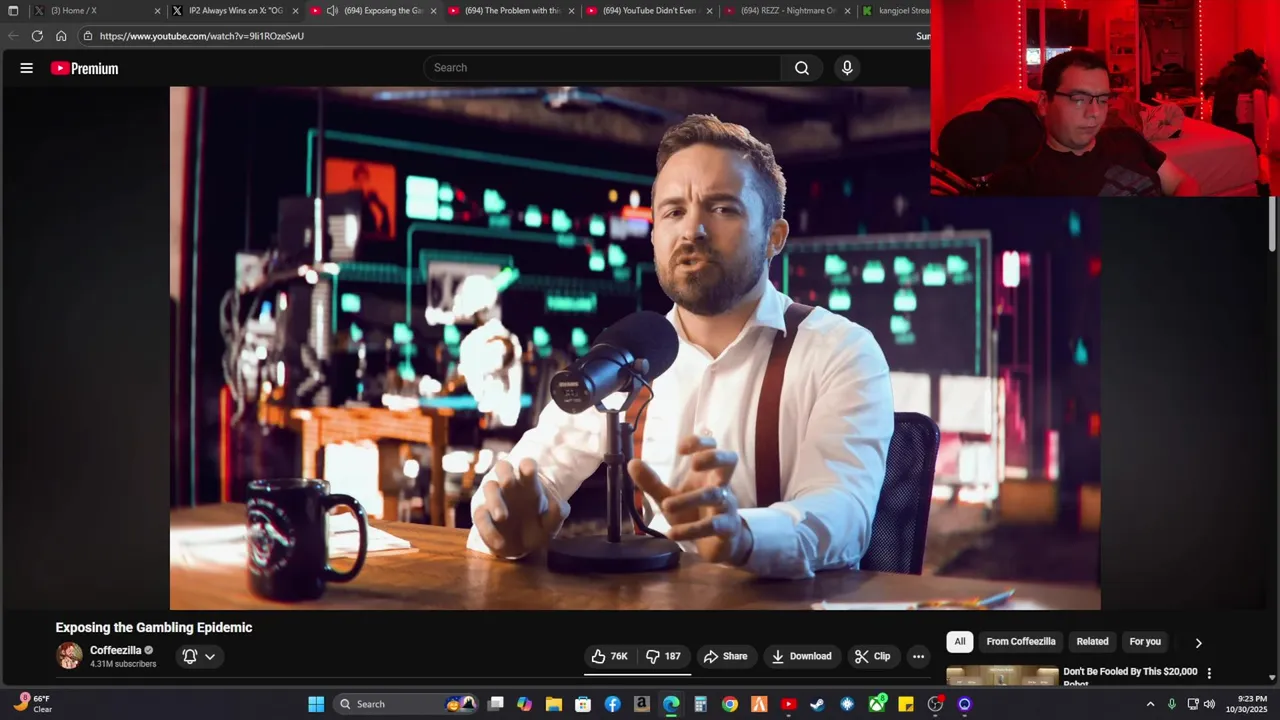Screen dimensions: 1280x720
Task: Open options for the $20,000 Robot video
Action: (1209, 673)
